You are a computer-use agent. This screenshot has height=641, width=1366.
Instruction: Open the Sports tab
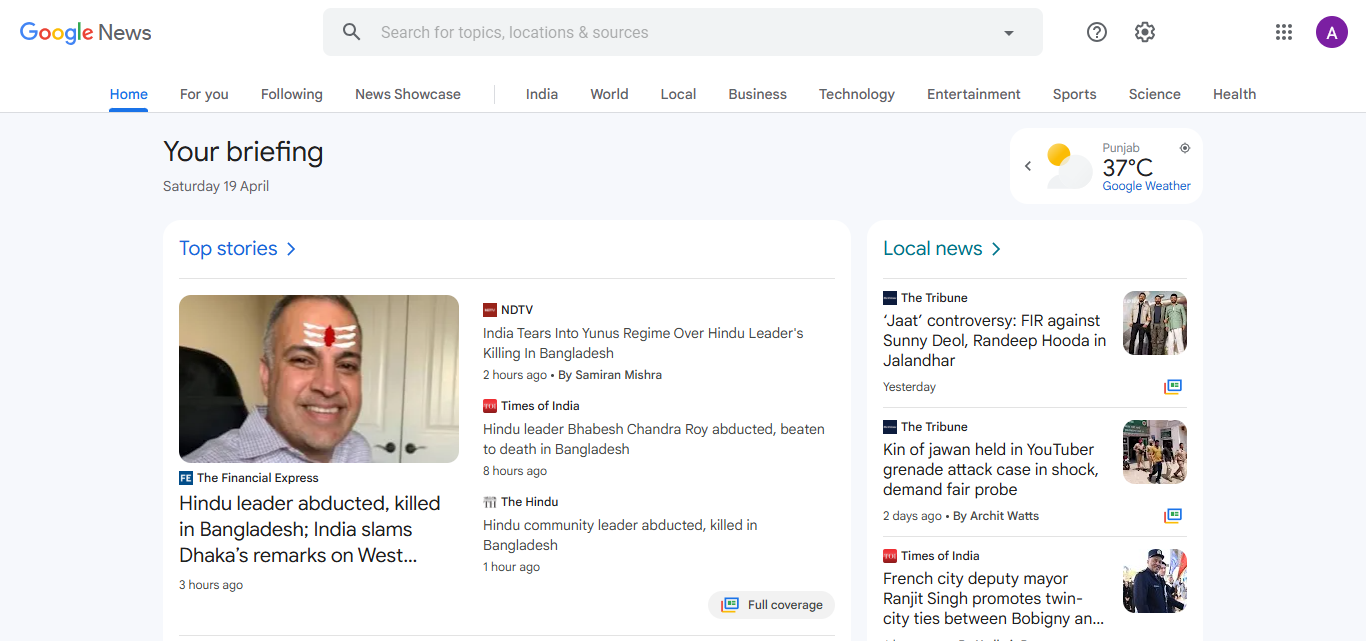1075,94
